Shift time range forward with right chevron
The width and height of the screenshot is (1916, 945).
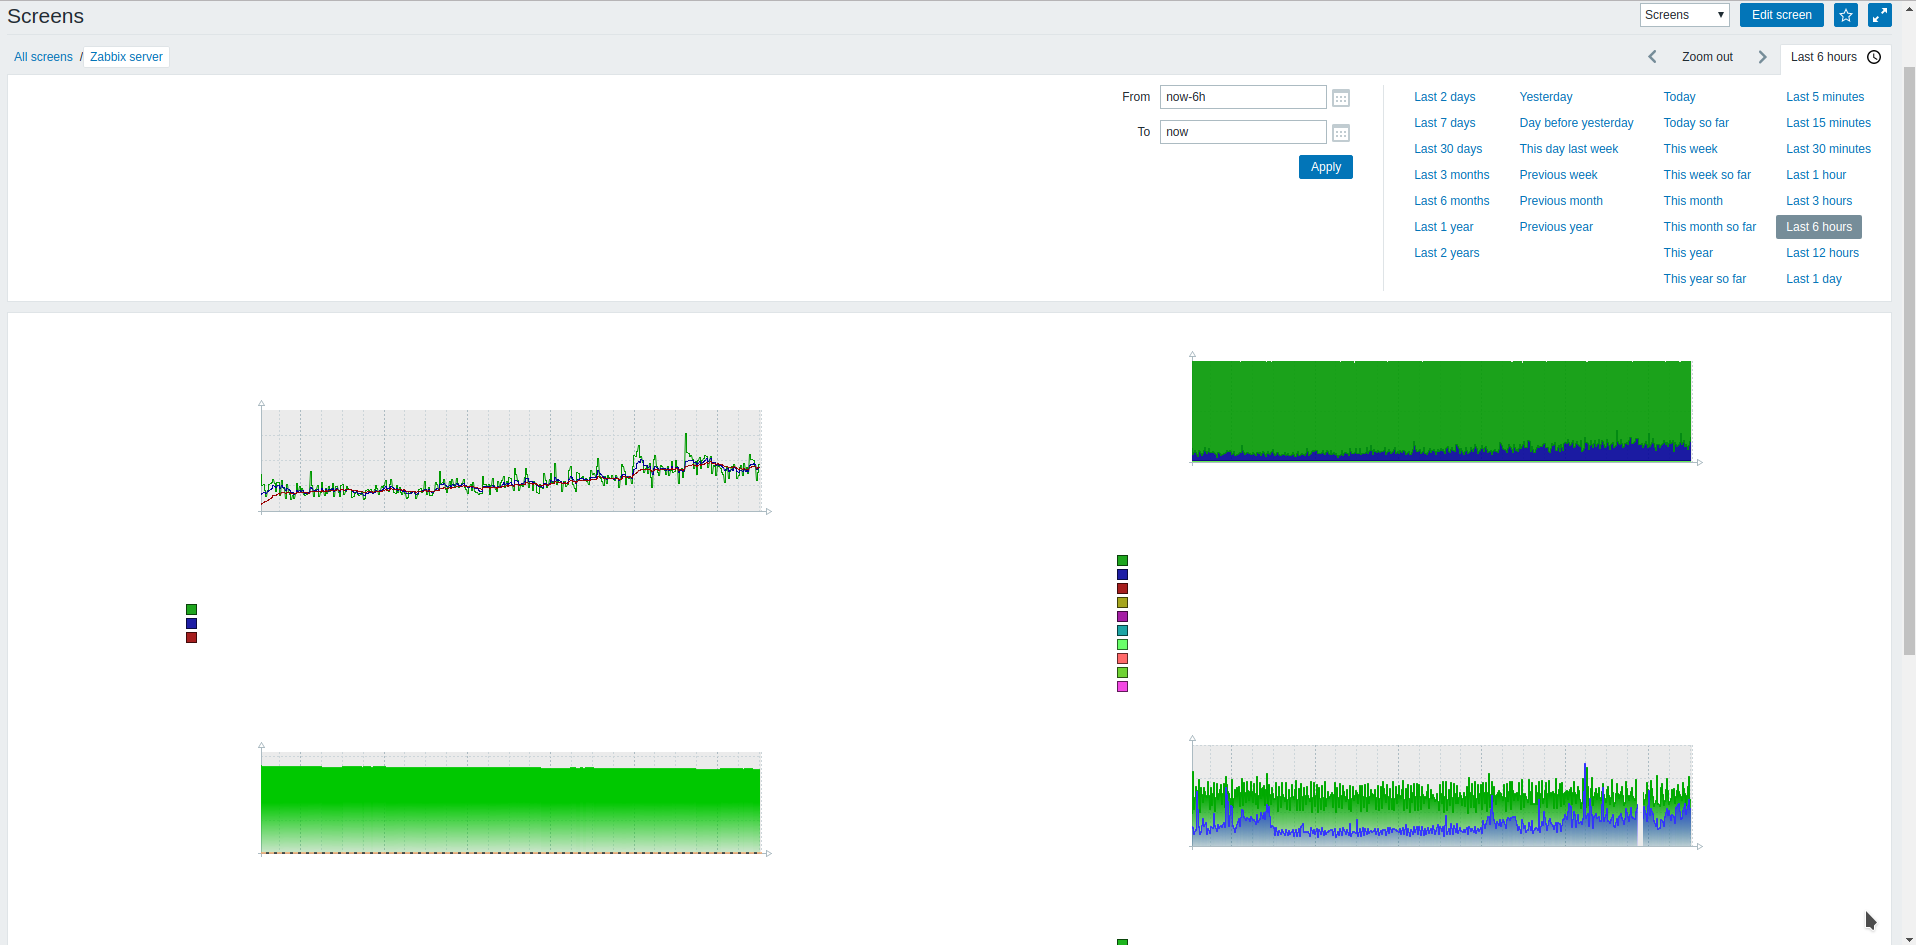click(1762, 57)
